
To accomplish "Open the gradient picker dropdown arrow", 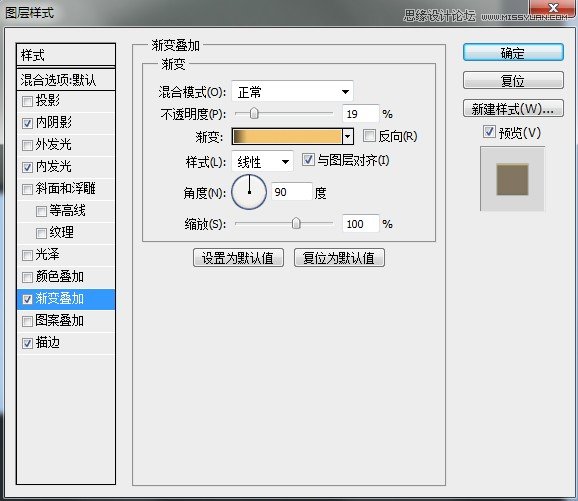I will [x=348, y=137].
